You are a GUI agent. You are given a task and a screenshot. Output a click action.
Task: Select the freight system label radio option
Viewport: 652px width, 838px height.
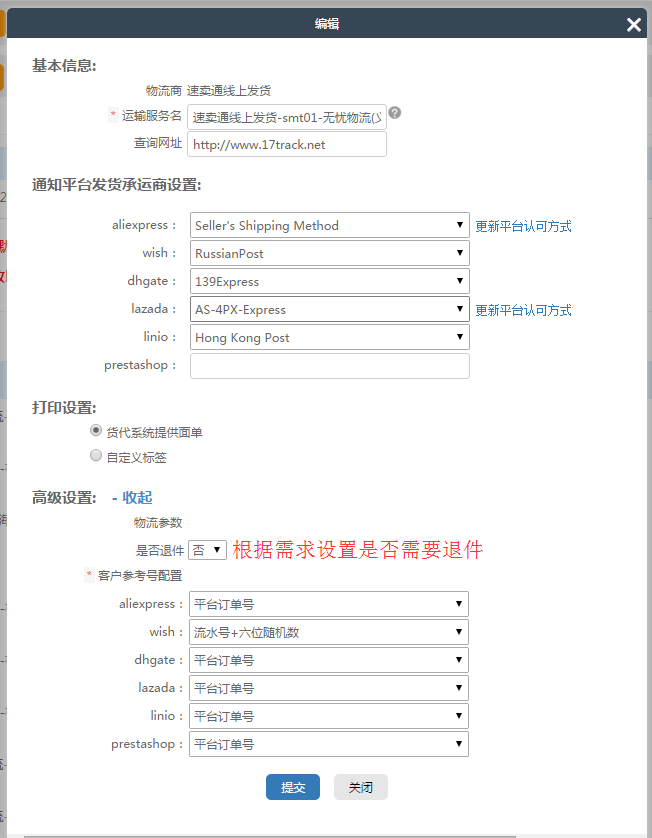point(96,431)
